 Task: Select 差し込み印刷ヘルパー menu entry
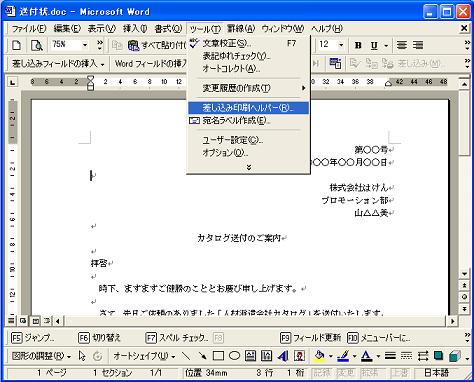click(x=248, y=108)
